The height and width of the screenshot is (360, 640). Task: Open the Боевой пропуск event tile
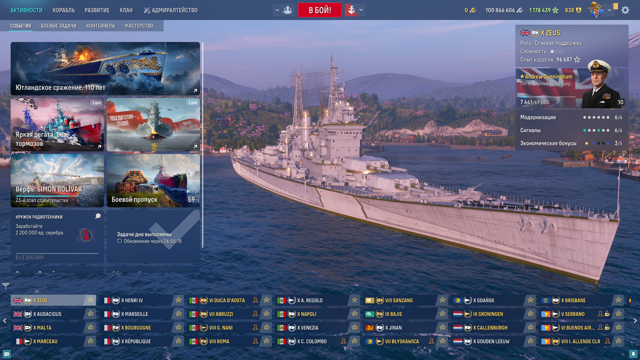click(153, 180)
